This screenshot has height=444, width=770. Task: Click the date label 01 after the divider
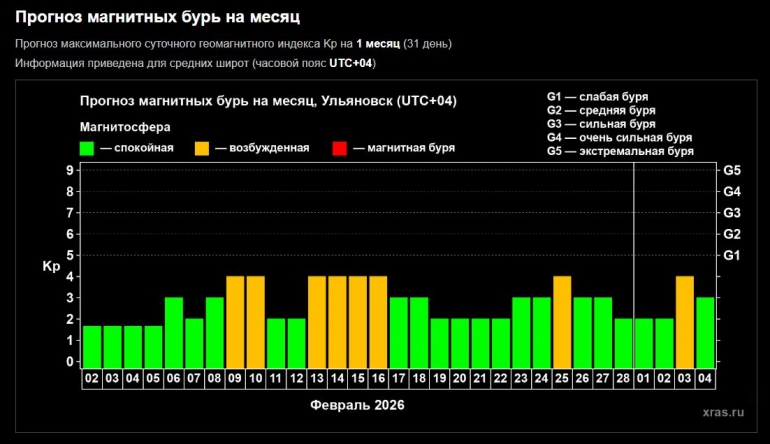645,380
